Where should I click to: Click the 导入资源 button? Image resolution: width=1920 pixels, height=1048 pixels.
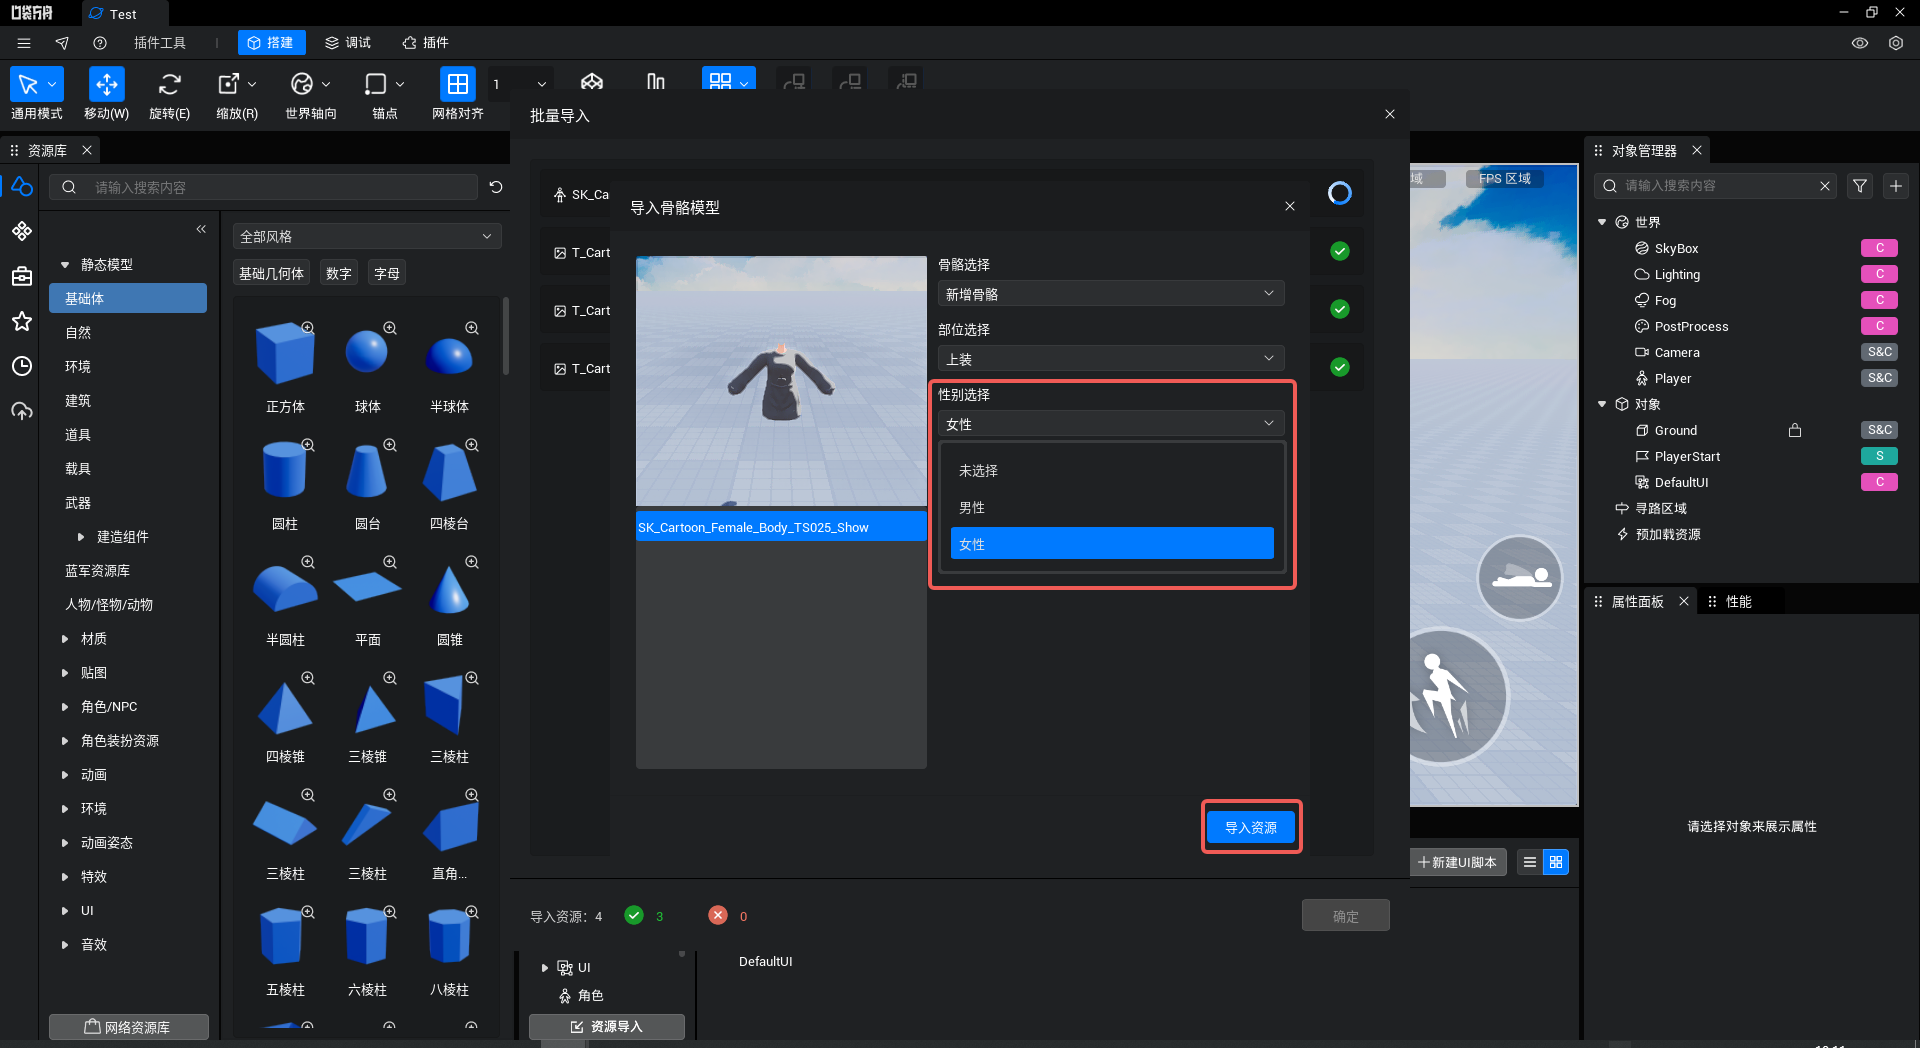[x=1251, y=827]
